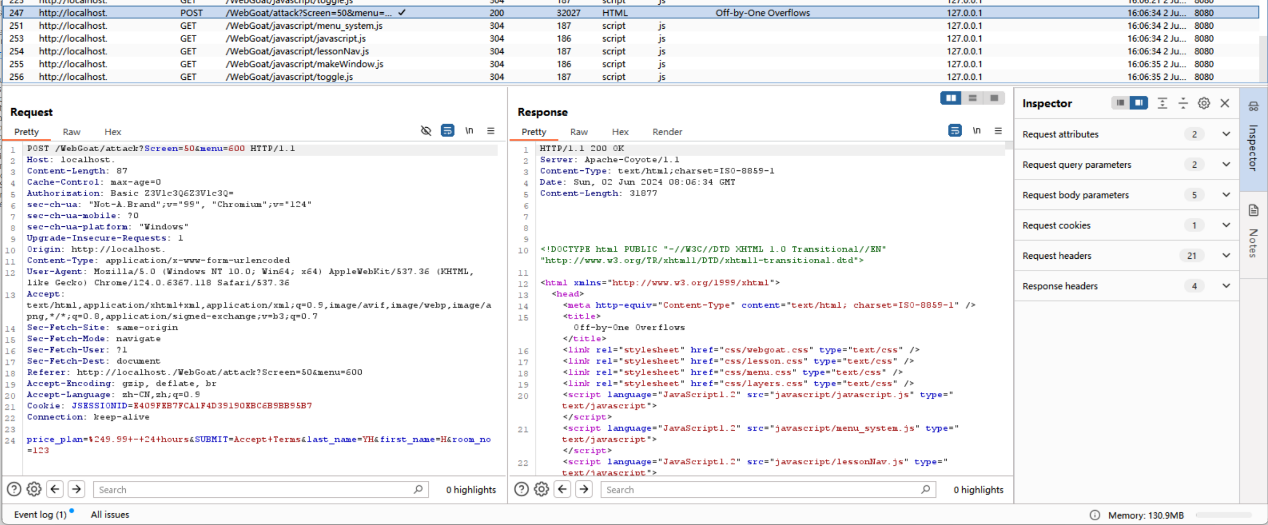
Task: Open the Notes side tab
Action: (1253, 228)
